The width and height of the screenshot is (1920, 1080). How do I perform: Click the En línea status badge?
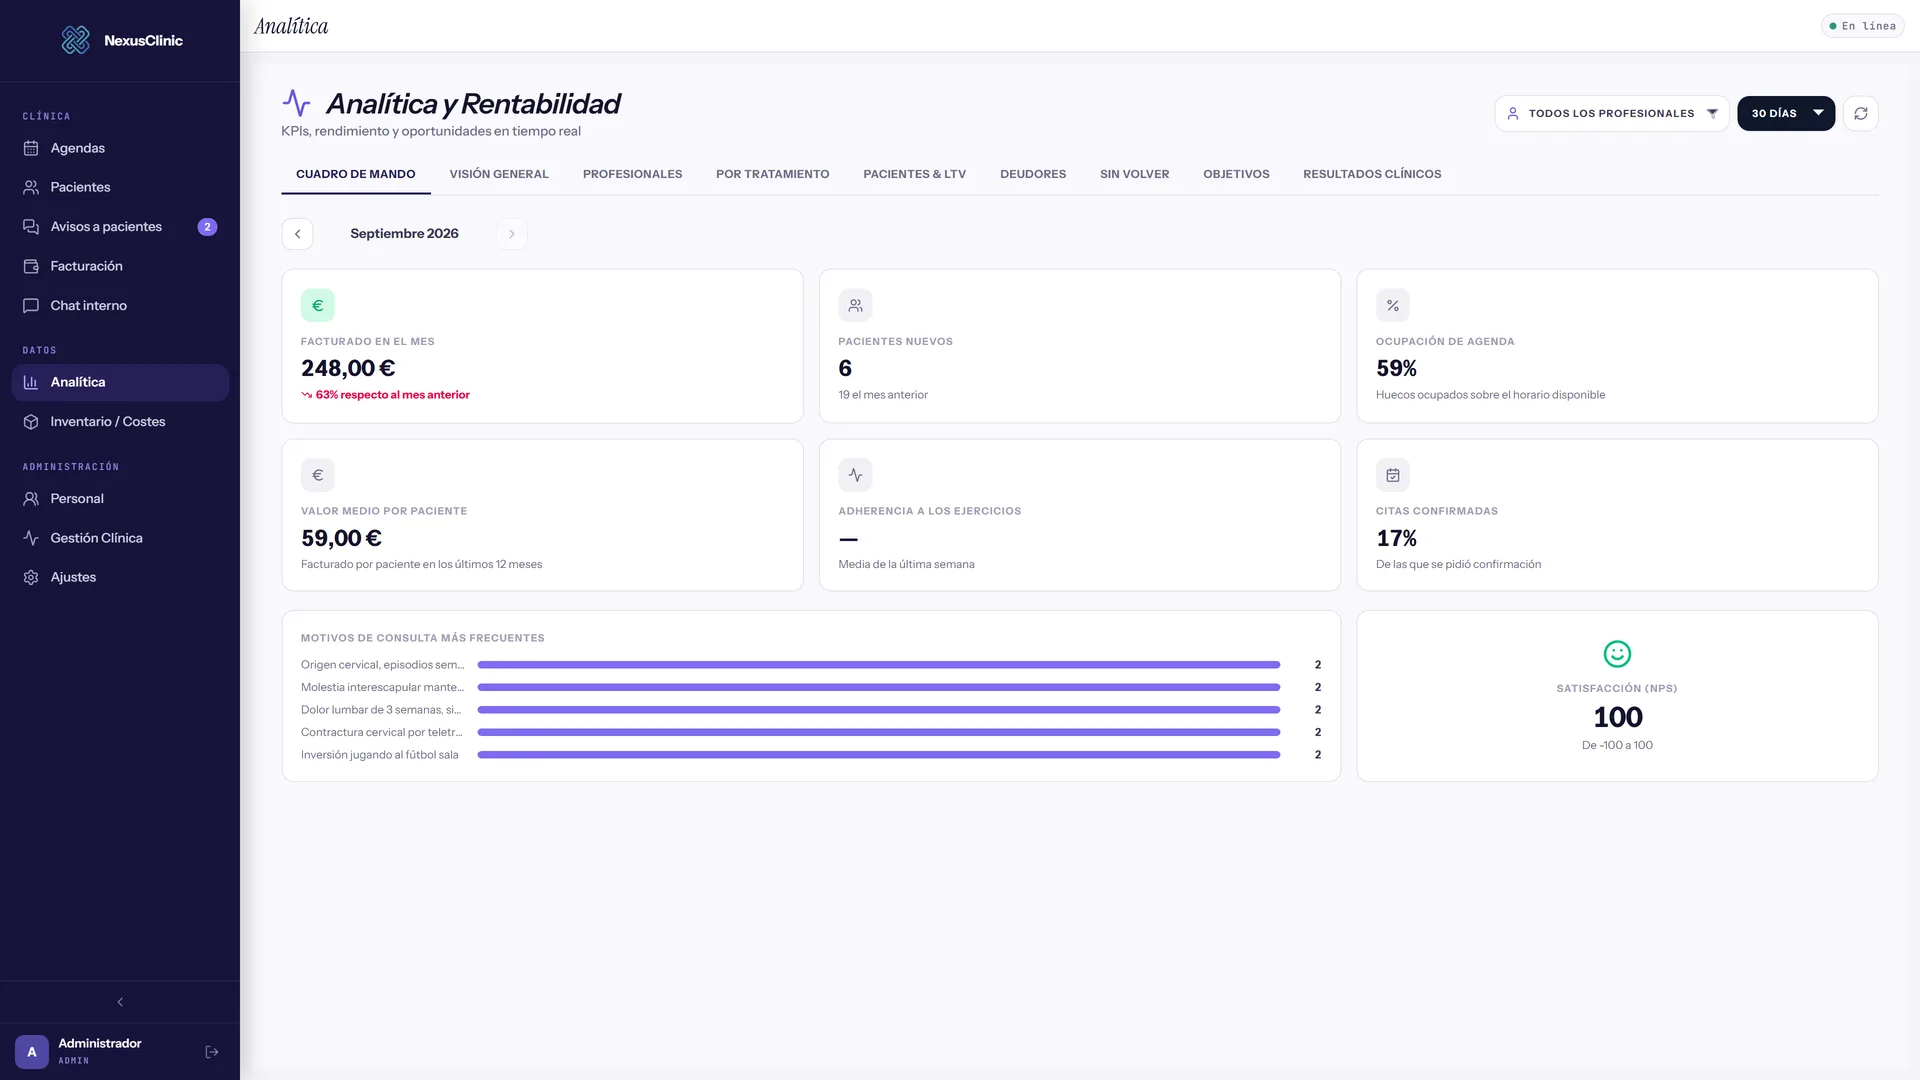pyautogui.click(x=1862, y=26)
